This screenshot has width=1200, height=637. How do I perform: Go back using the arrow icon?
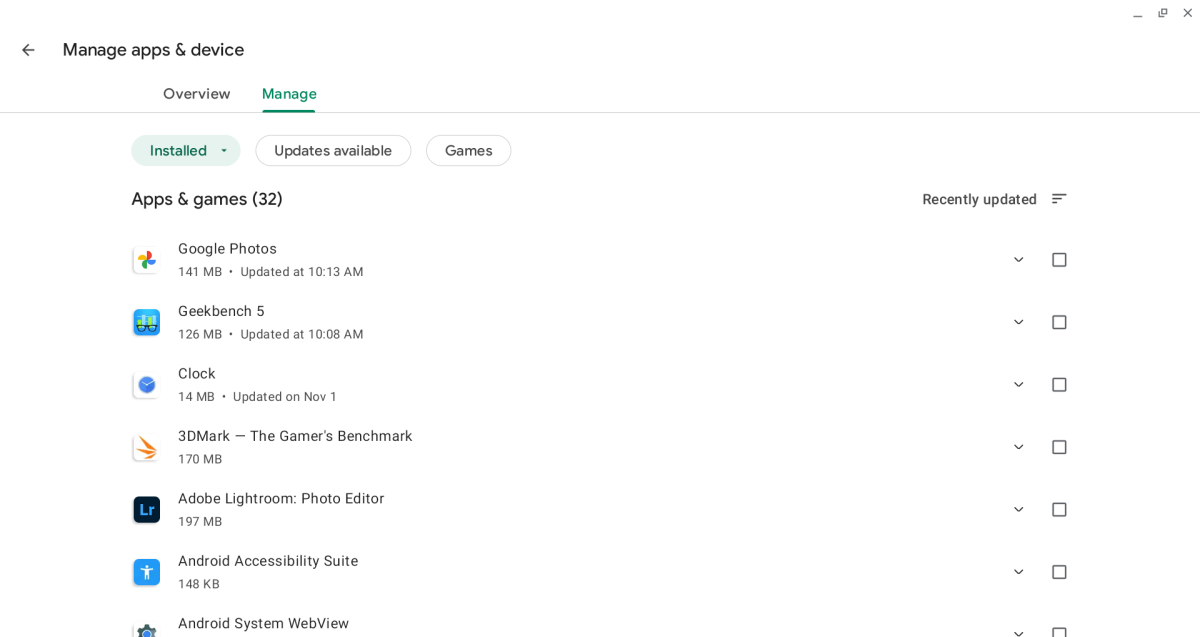(28, 50)
